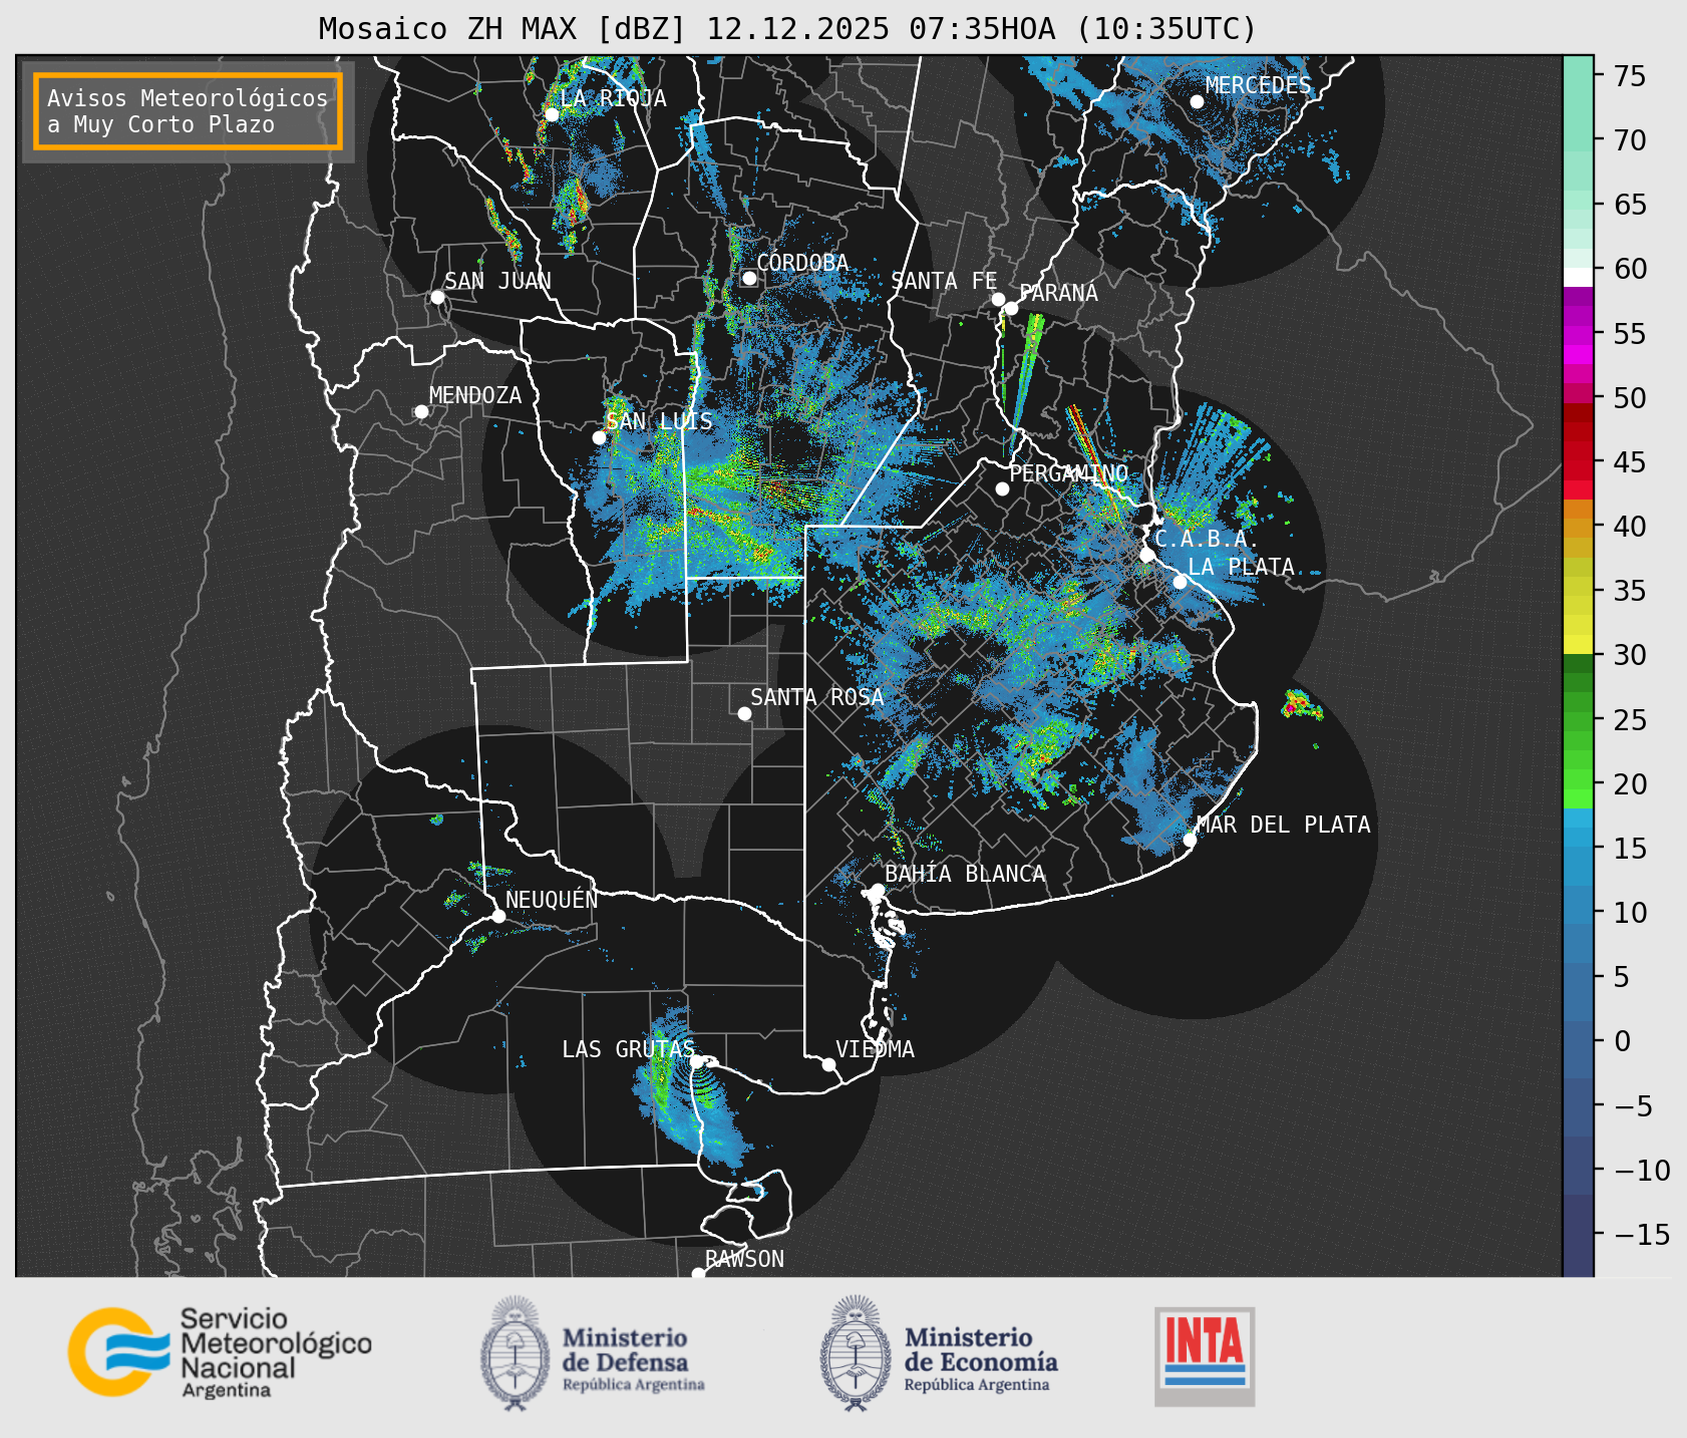
Task: Click the MAR DEL PLATA marker dot
Action: 1189,839
